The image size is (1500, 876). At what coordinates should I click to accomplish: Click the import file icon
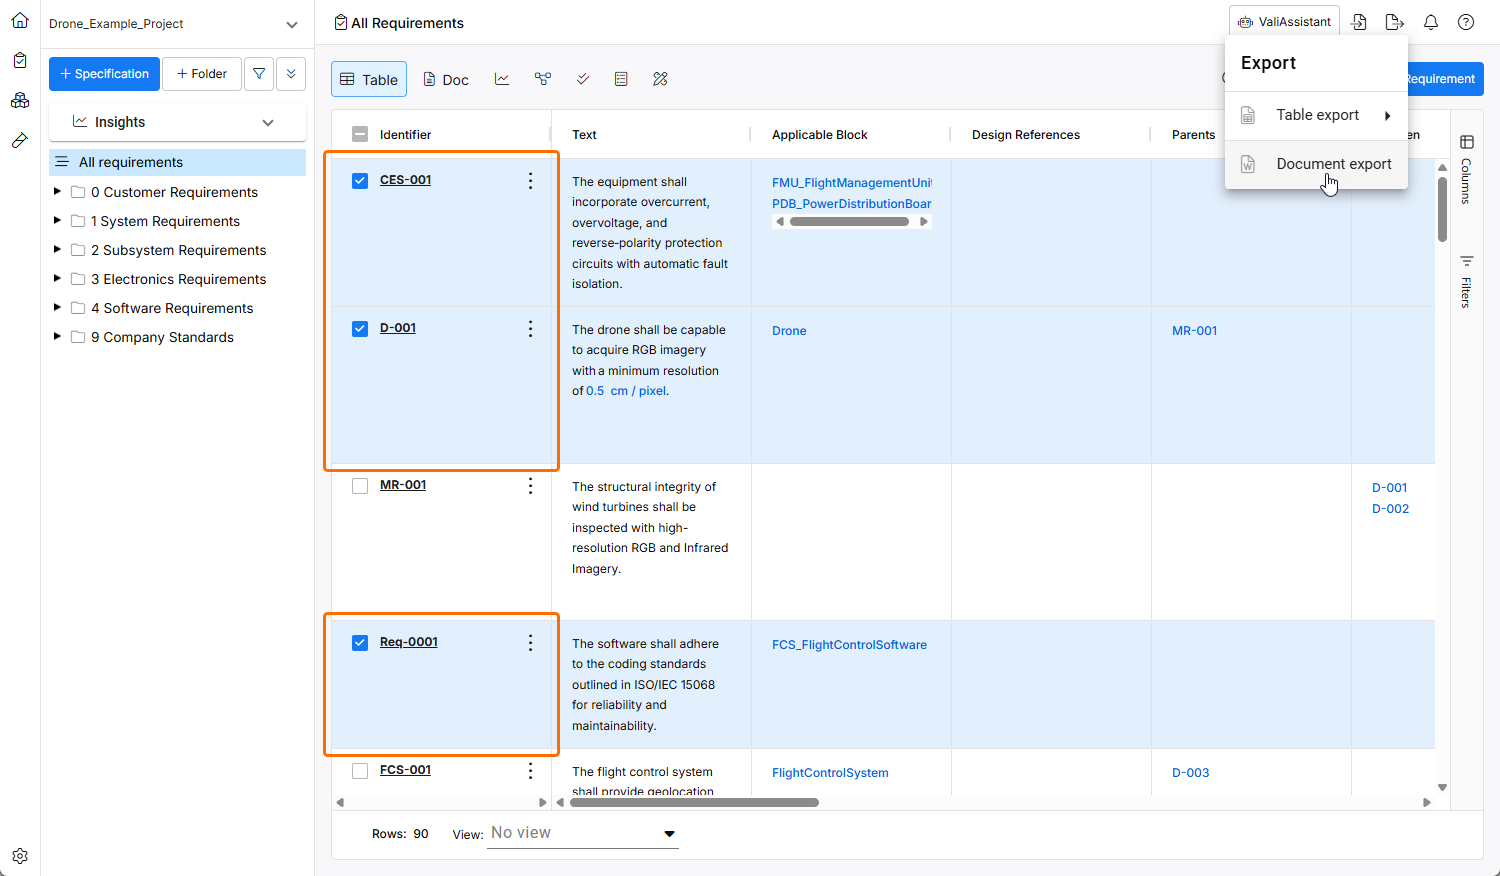pos(1359,22)
